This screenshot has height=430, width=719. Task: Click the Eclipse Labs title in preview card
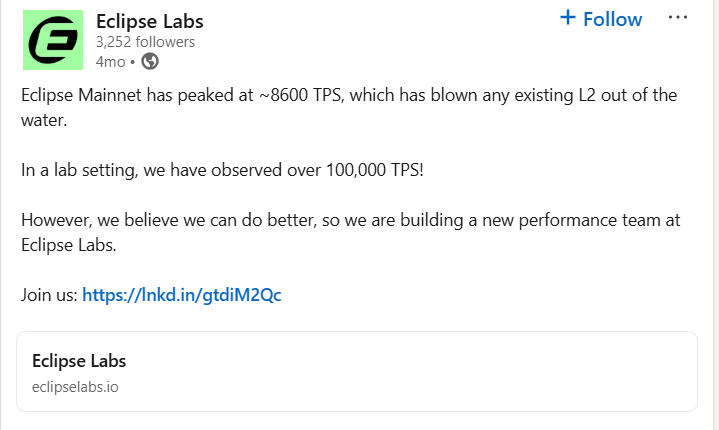[79, 361]
